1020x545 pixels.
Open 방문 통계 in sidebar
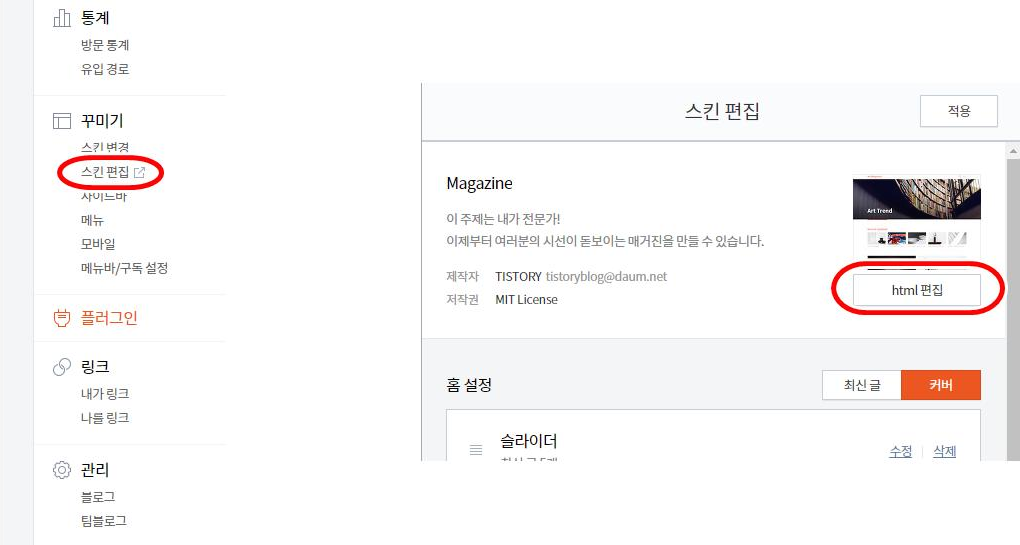click(105, 45)
